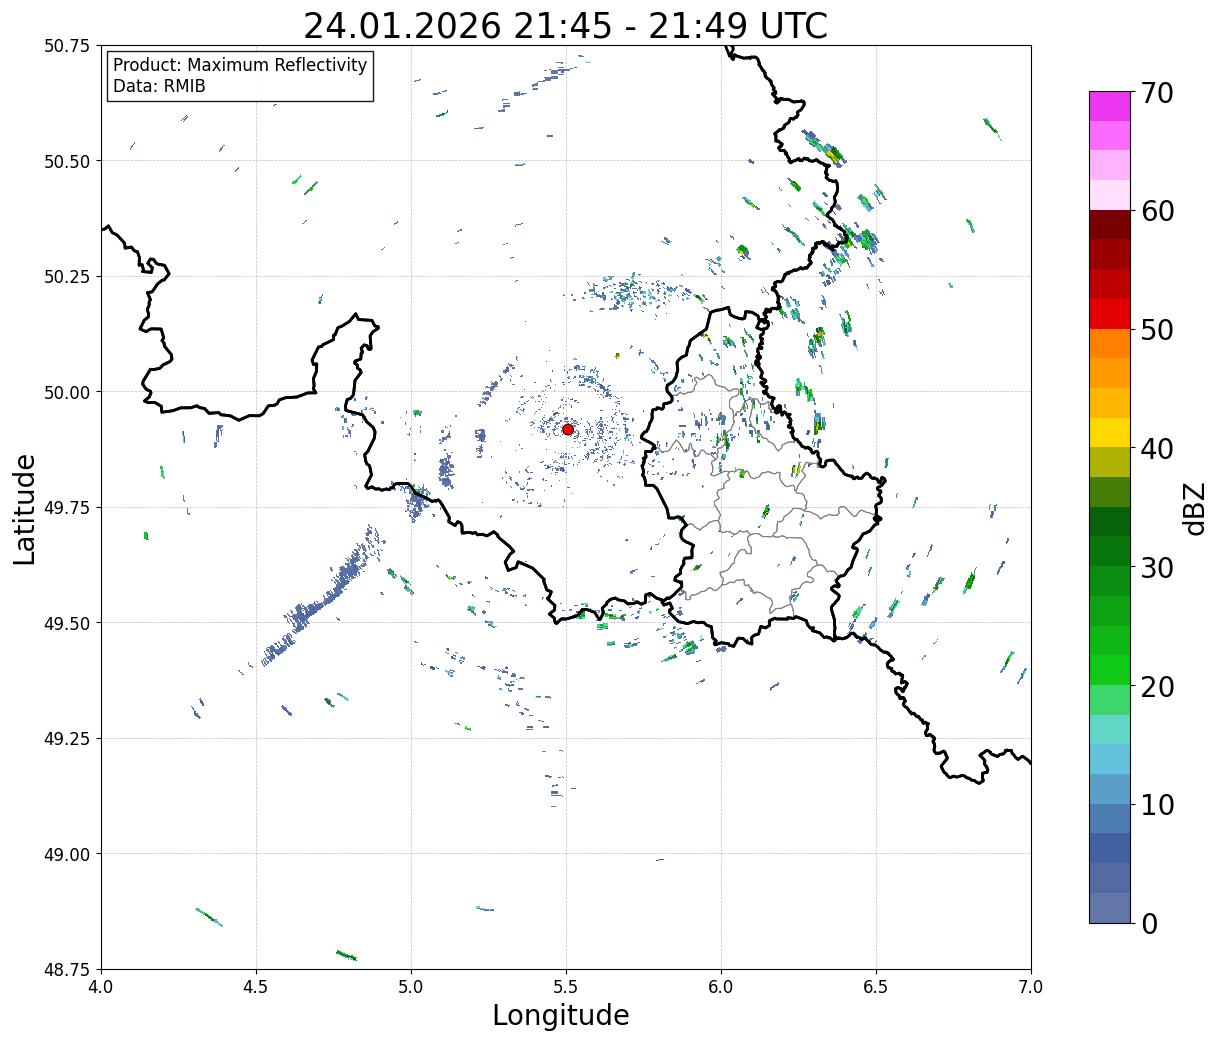The width and height of the screenshot is (1219, 1040).
Task: Click colorbar tick label 50
Action: click(1157, 330)
